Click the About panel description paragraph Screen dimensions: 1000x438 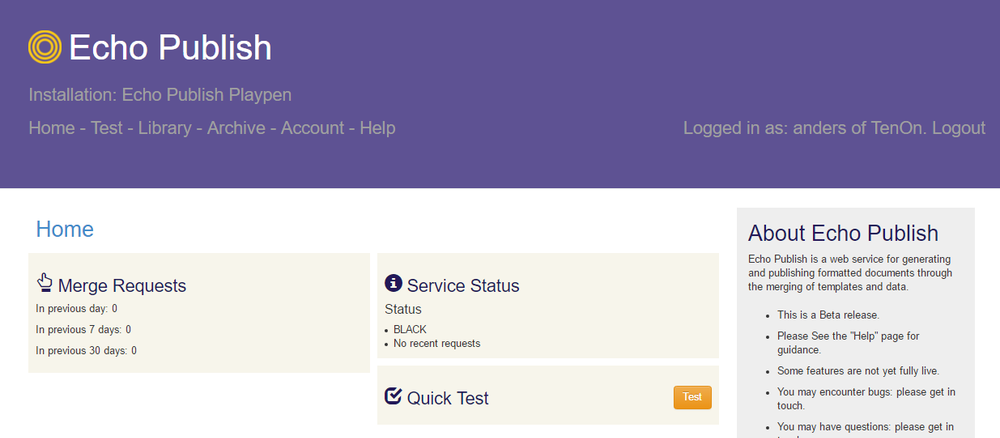(850, 274)
